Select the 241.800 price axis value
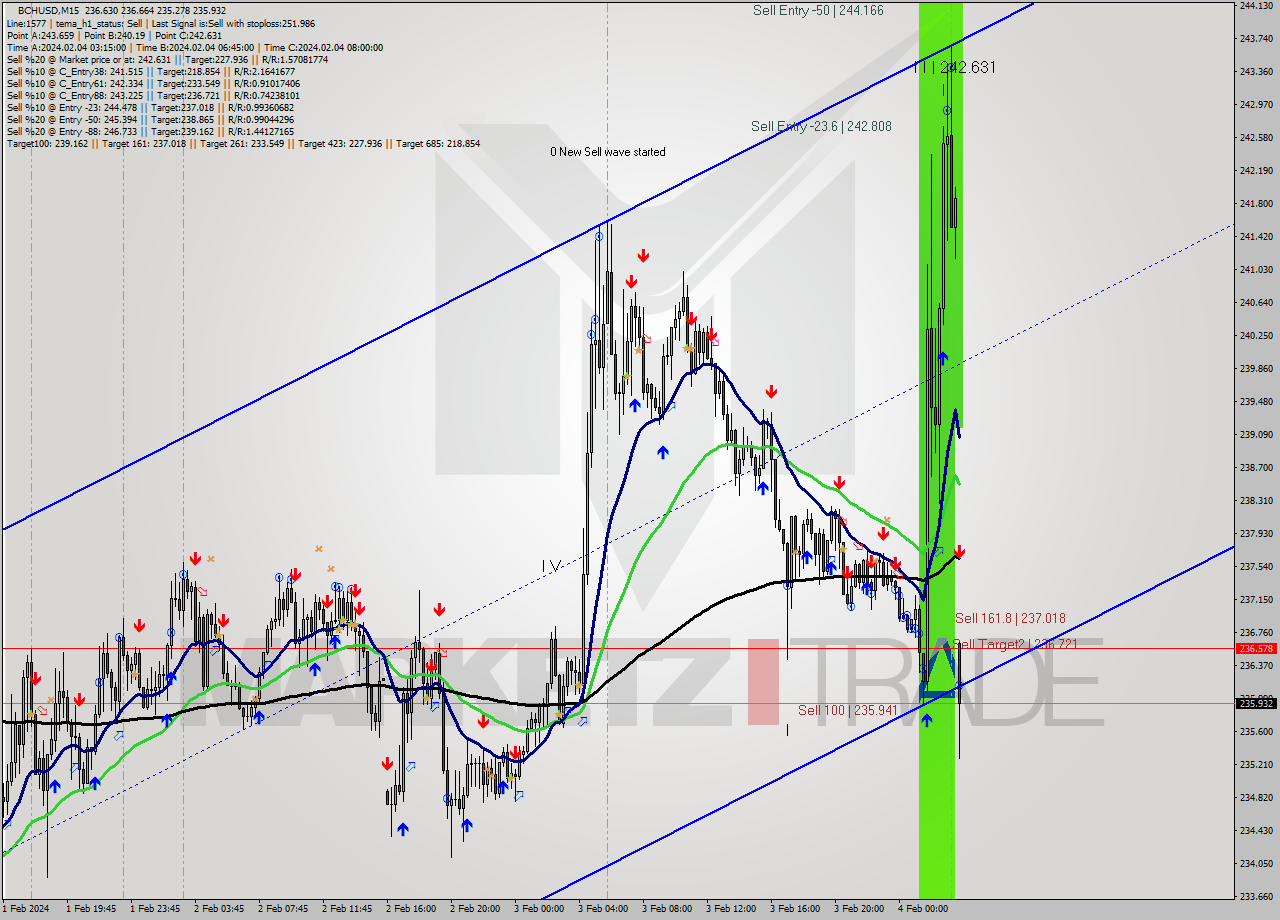 tap(1256, 203)
